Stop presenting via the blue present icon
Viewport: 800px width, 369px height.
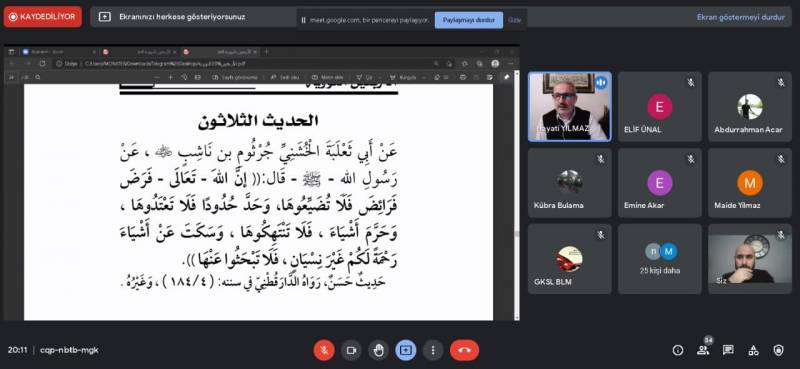[x=406, y=350]
